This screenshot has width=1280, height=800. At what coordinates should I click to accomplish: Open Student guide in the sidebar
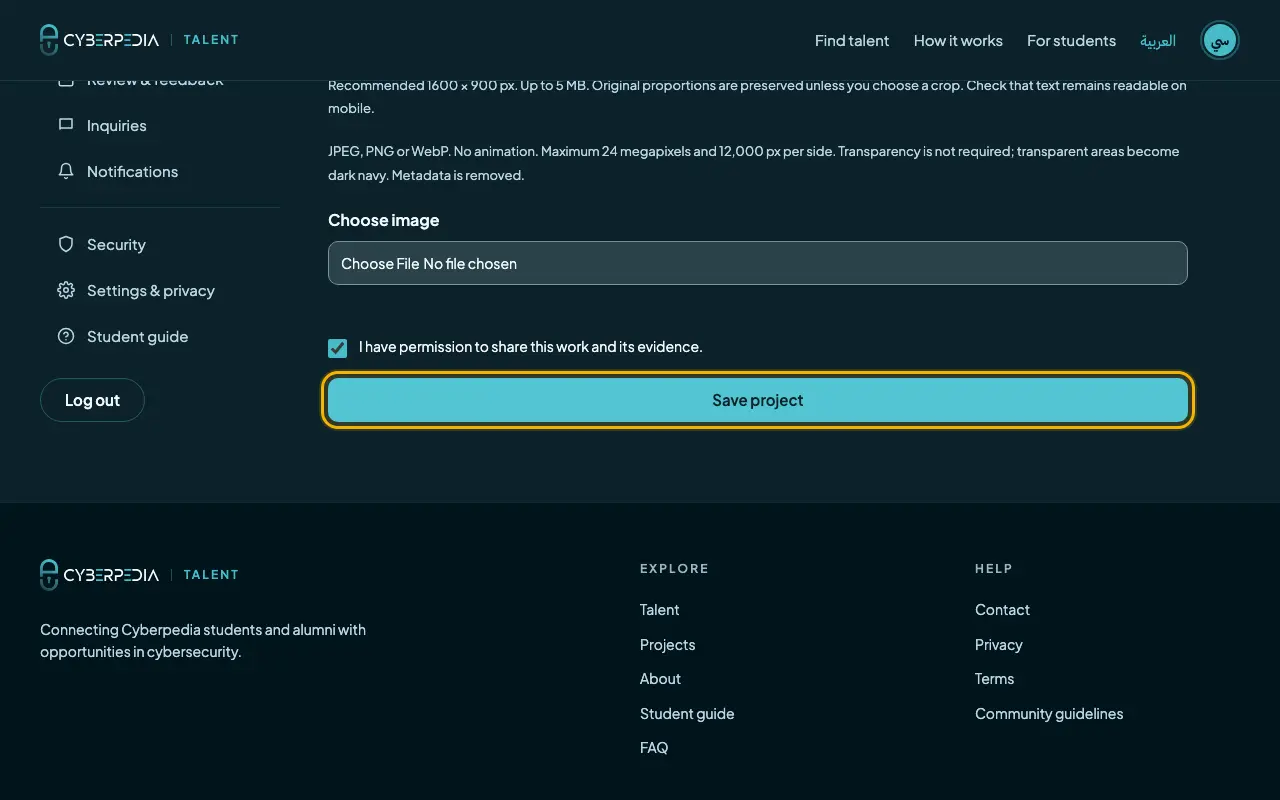point(160,336)
